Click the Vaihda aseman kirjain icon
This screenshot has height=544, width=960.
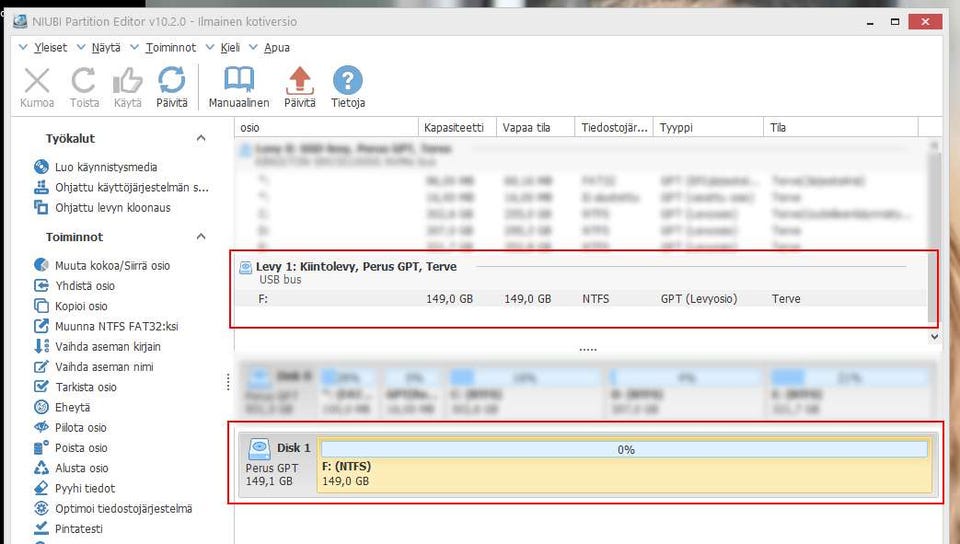click(41, 346)
